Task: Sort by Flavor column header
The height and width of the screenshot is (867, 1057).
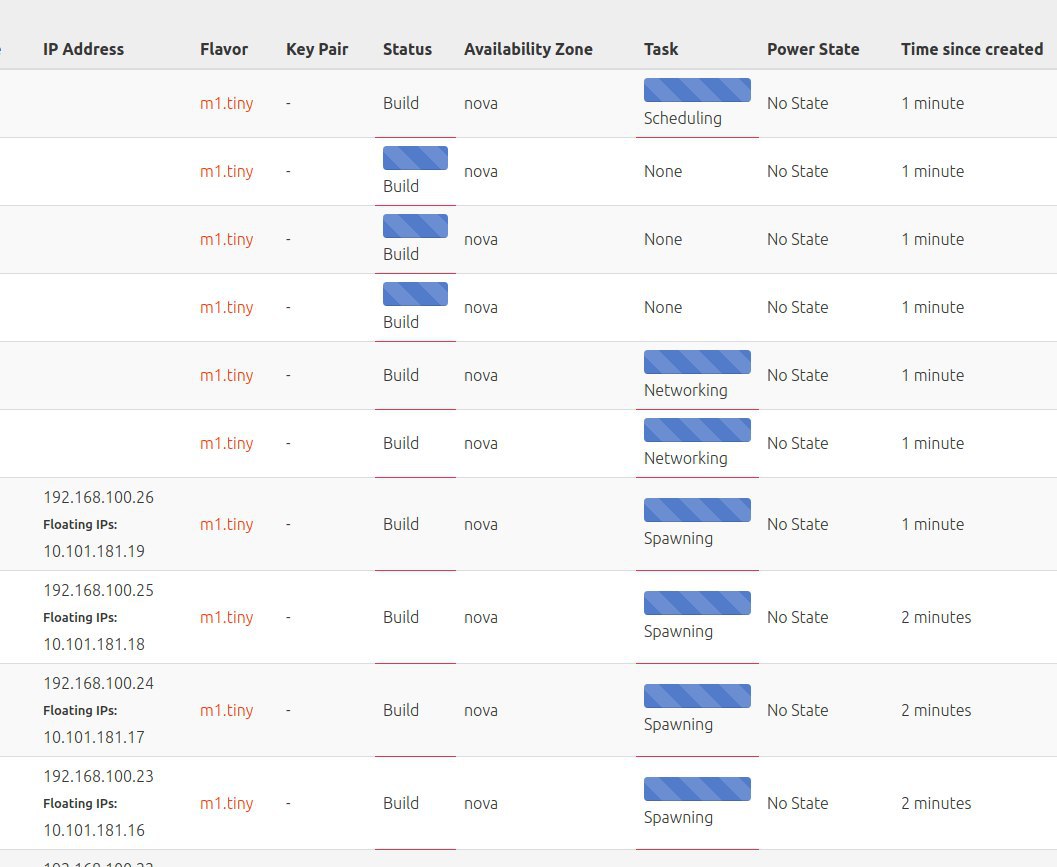Action: [224, 49]
